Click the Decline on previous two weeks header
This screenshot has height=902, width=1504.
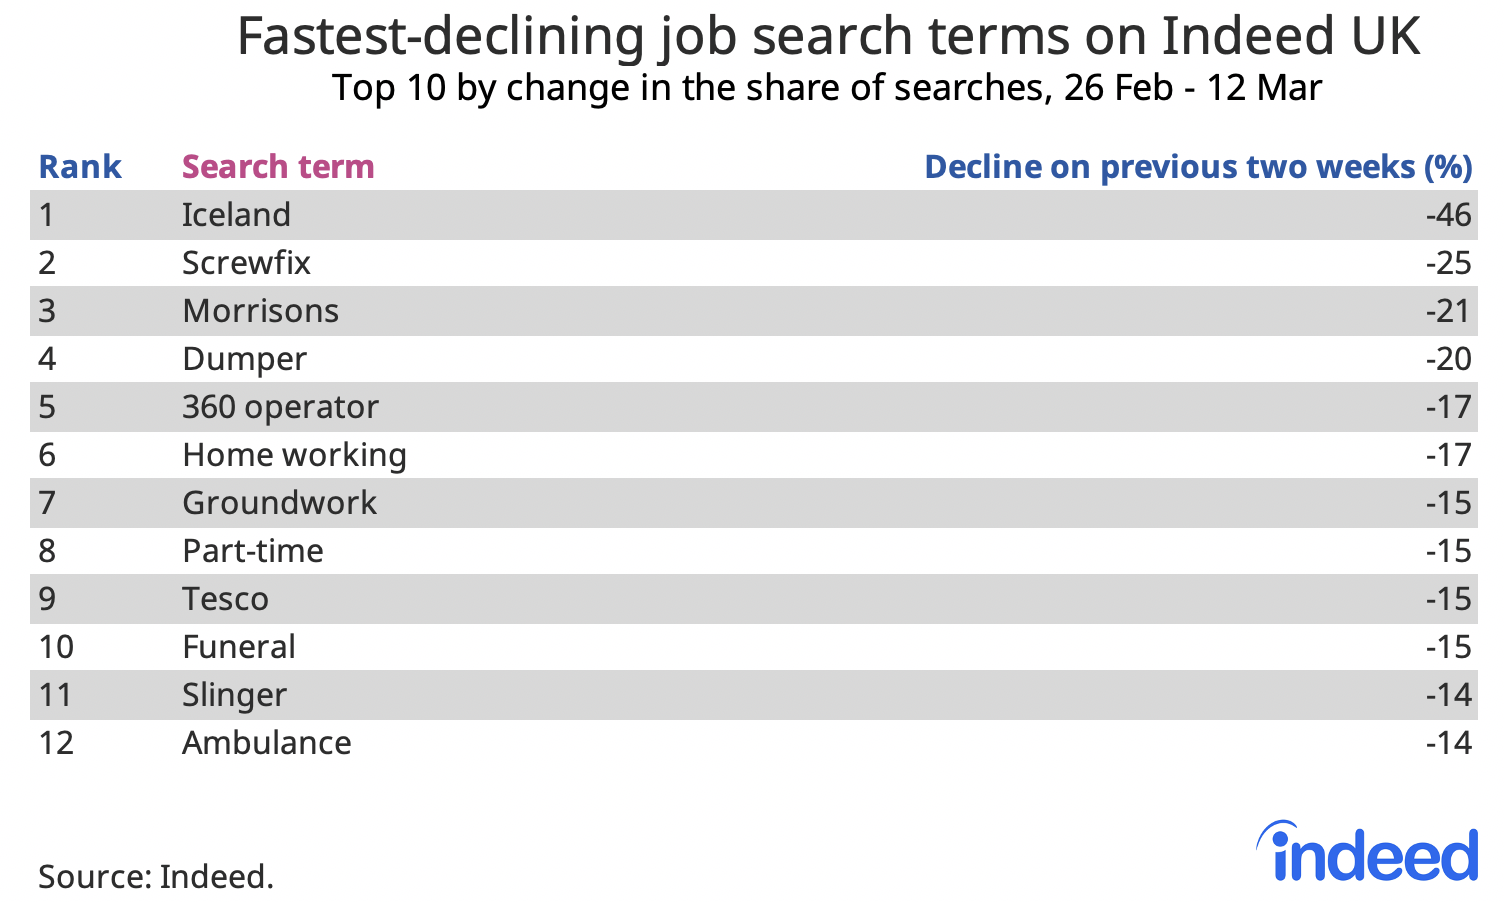tap(1198, 167)
